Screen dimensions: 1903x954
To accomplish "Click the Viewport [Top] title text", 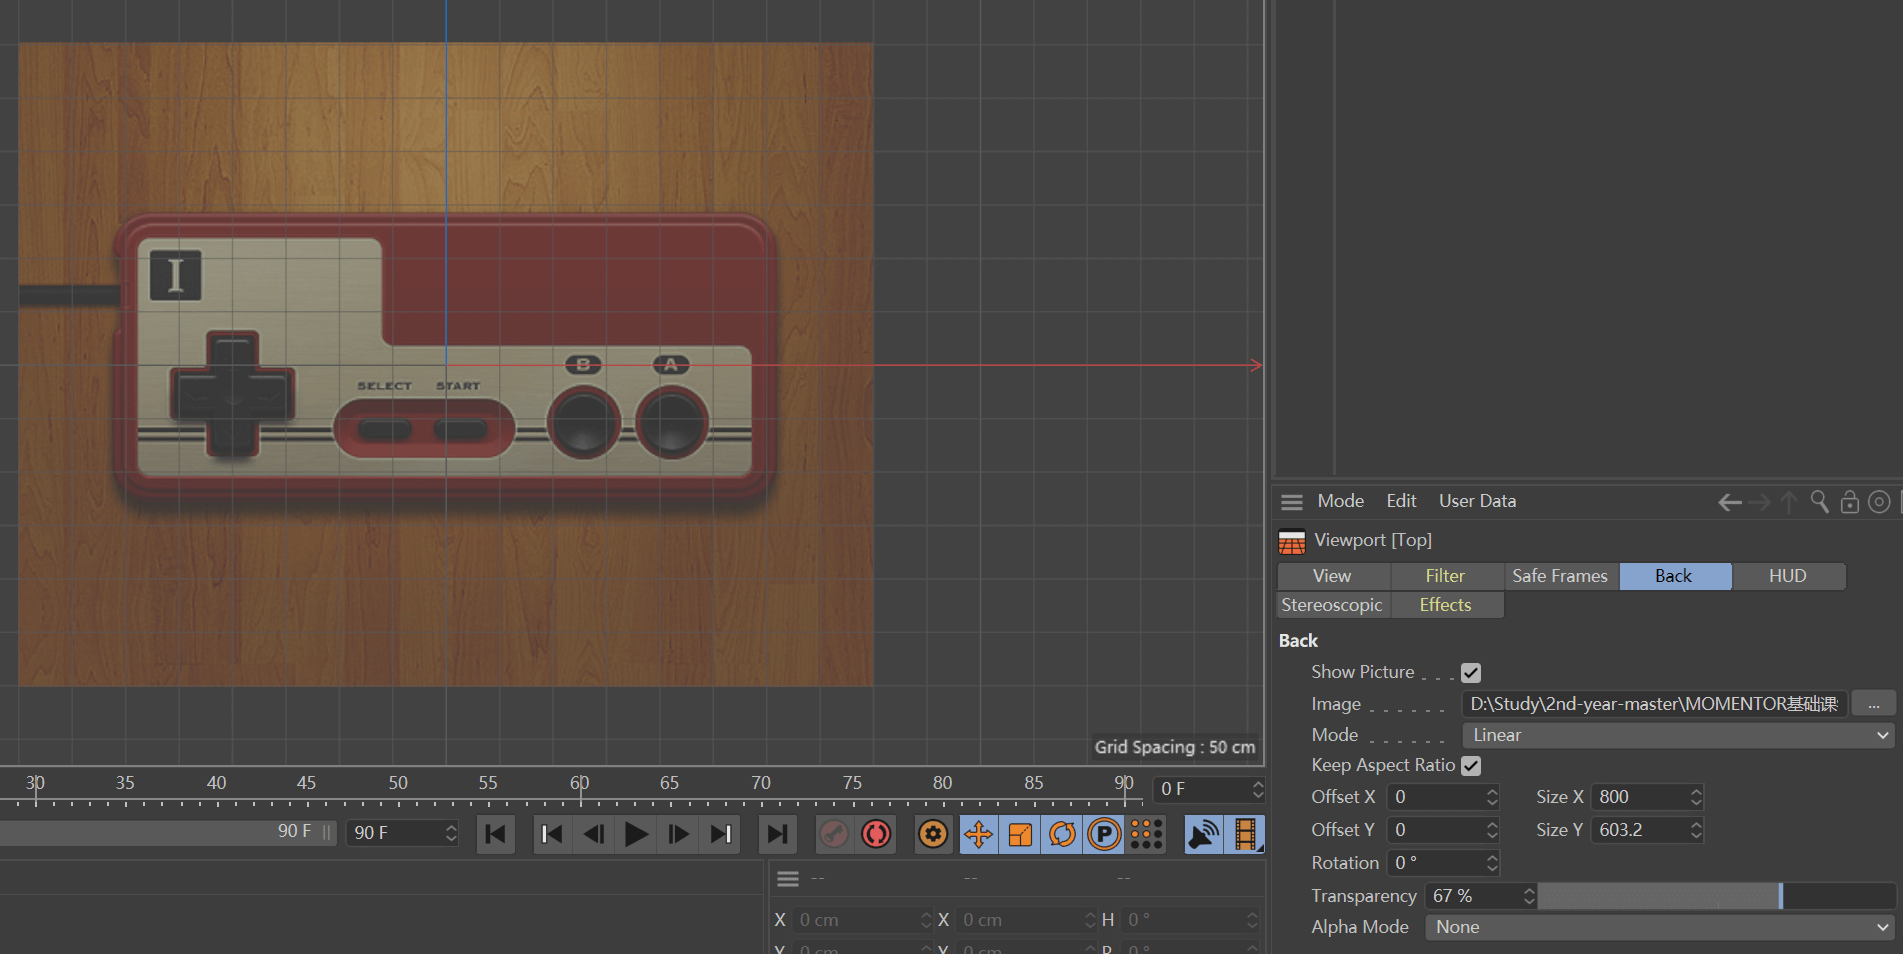I will pos(1373,540).
